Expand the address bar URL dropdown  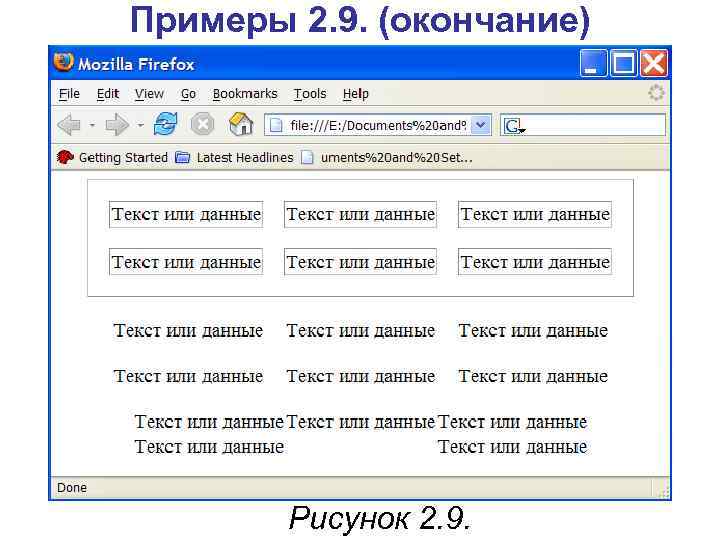pyautogui.click(x=481, y=125)
